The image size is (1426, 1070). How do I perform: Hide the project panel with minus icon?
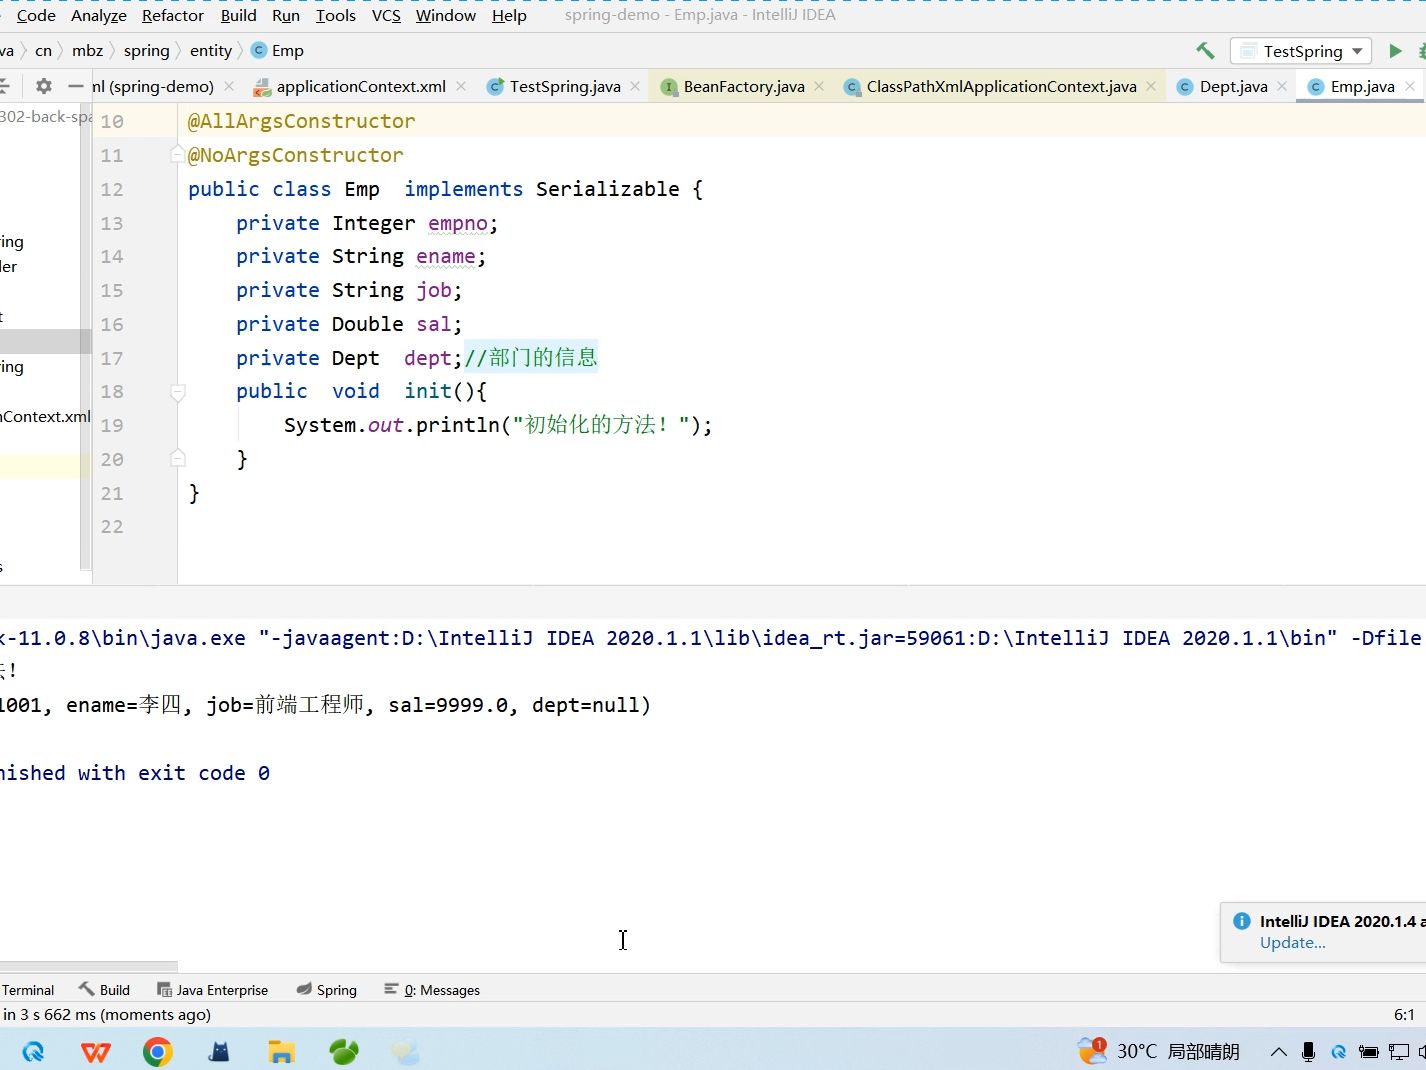[76, 86]
